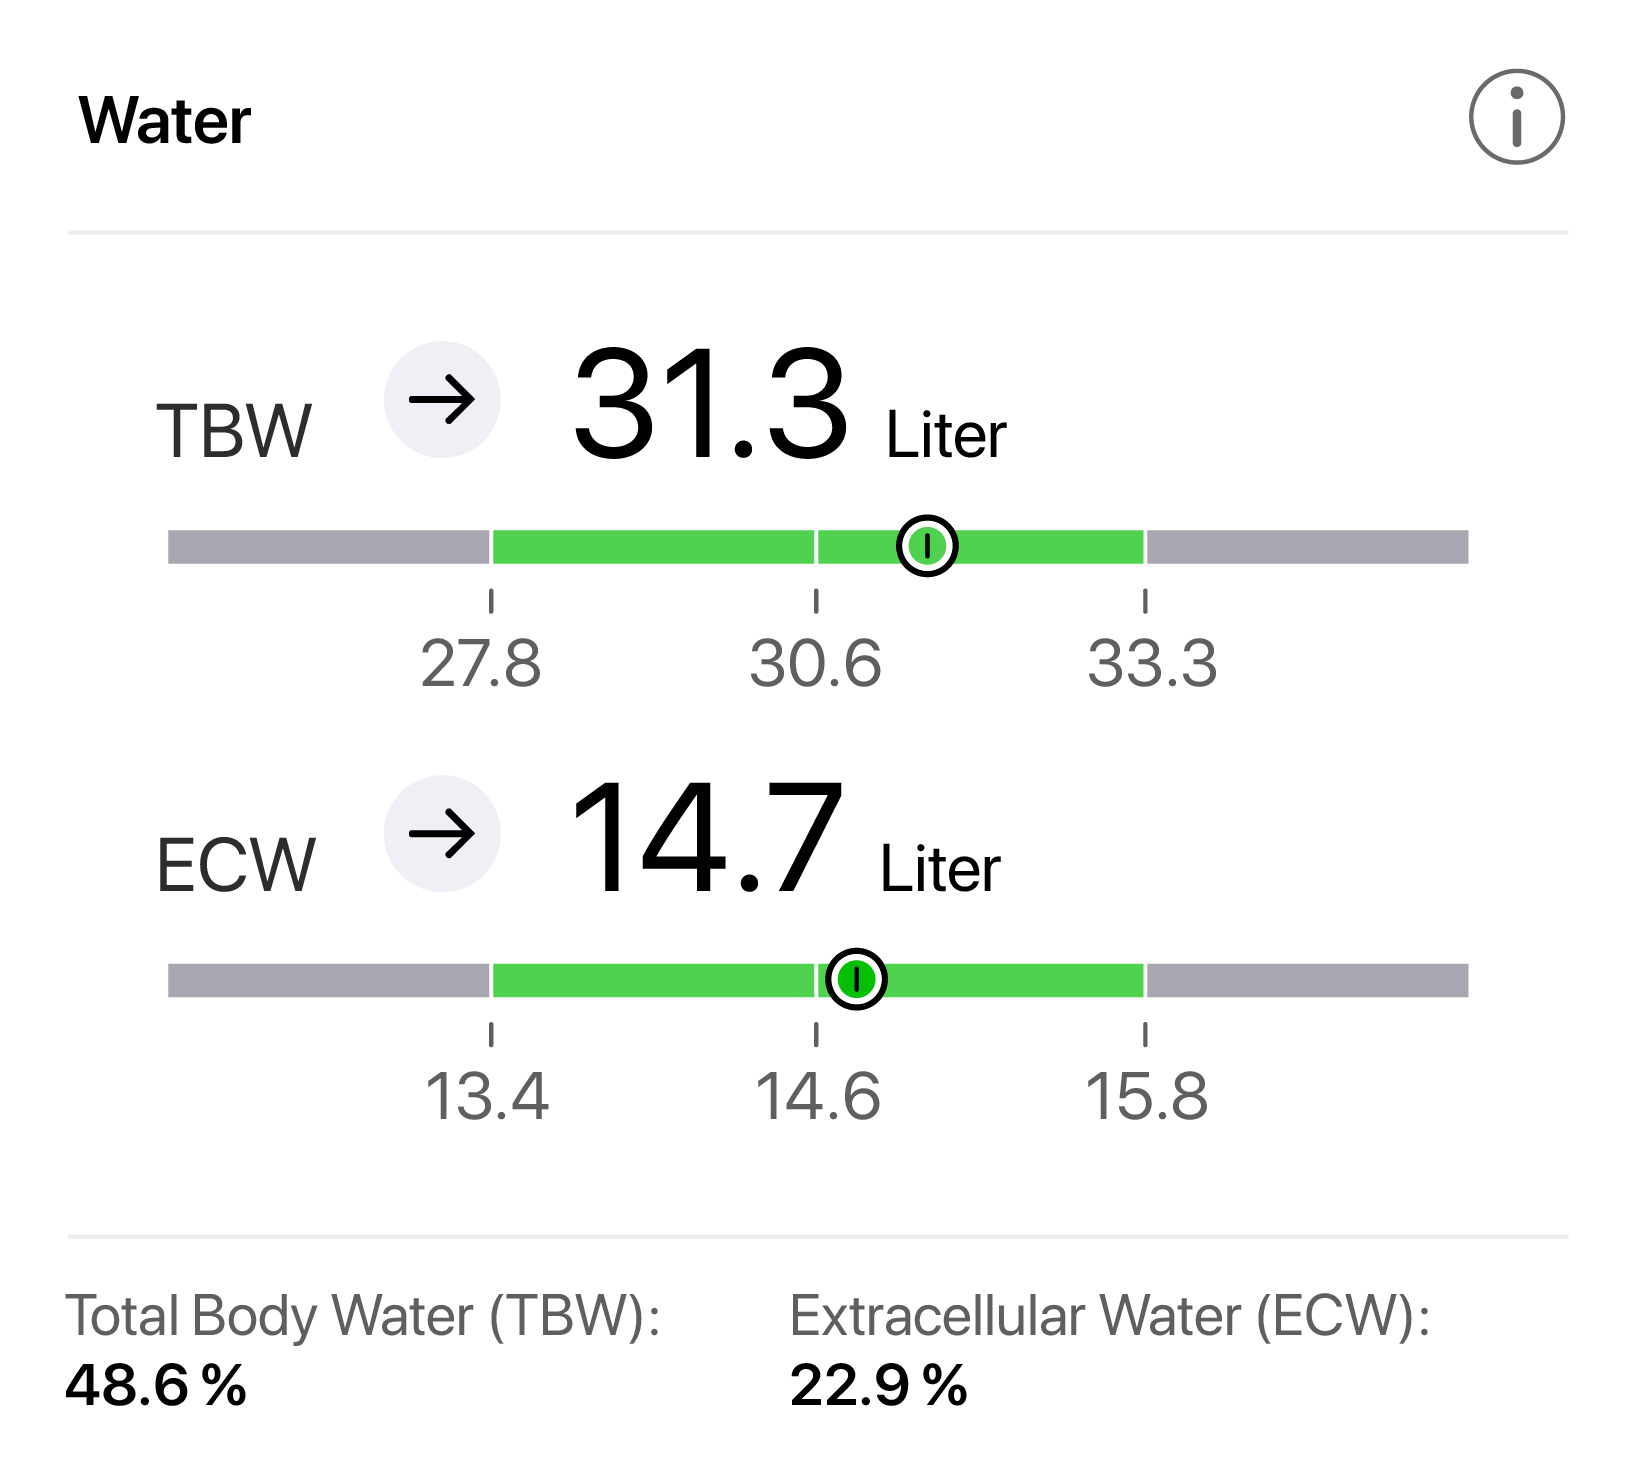This screenshot has height=1467, width=1634.
Task: Select the Water section title
Action: (x=165, y=121)
